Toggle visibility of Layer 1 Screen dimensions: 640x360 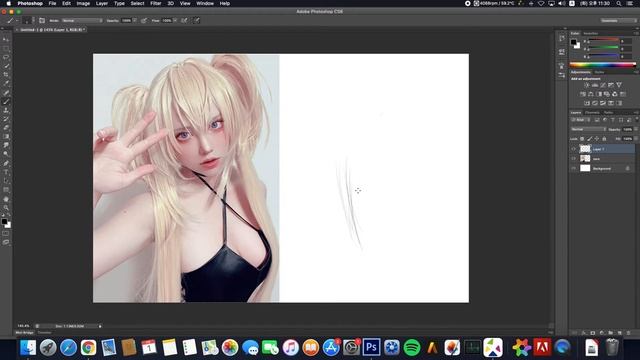coord(573,149)
